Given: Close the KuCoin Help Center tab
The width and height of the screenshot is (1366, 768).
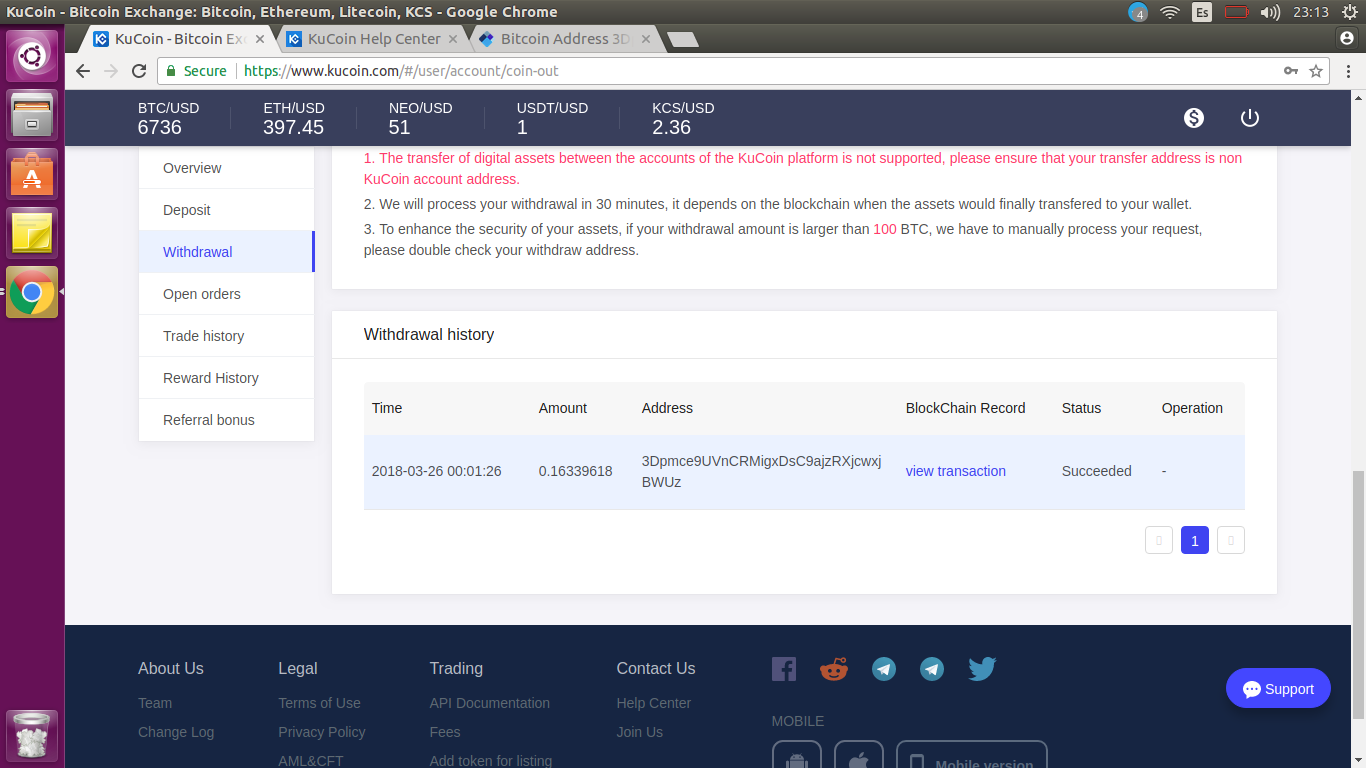Looking at the screenshot, I should coord(453,39).
